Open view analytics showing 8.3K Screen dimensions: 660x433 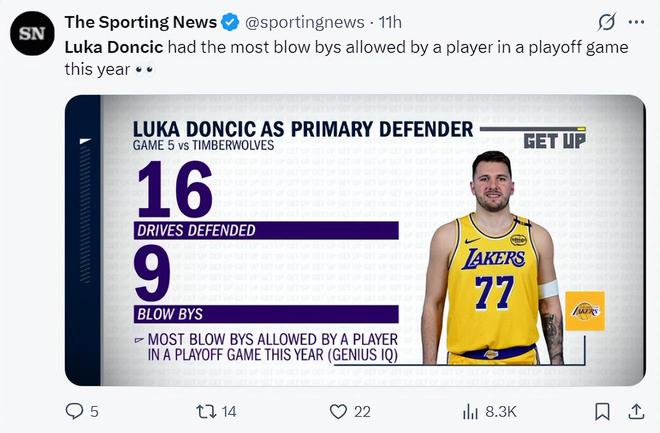pyautogui.click(x=470, y=411)
